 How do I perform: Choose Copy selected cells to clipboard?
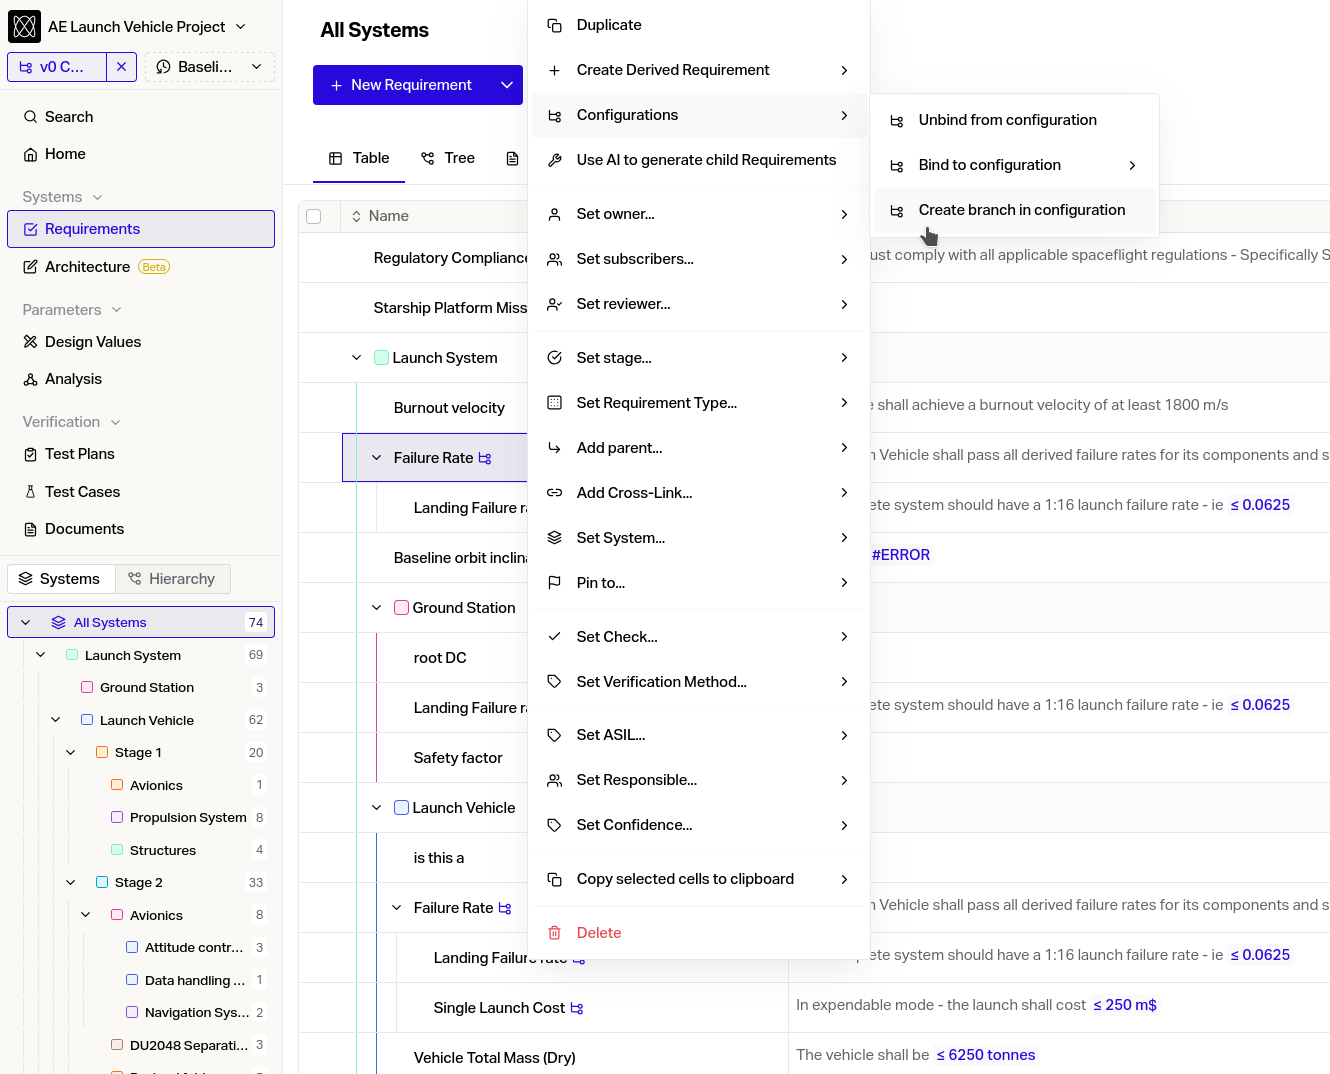click(x=699, y=879)
